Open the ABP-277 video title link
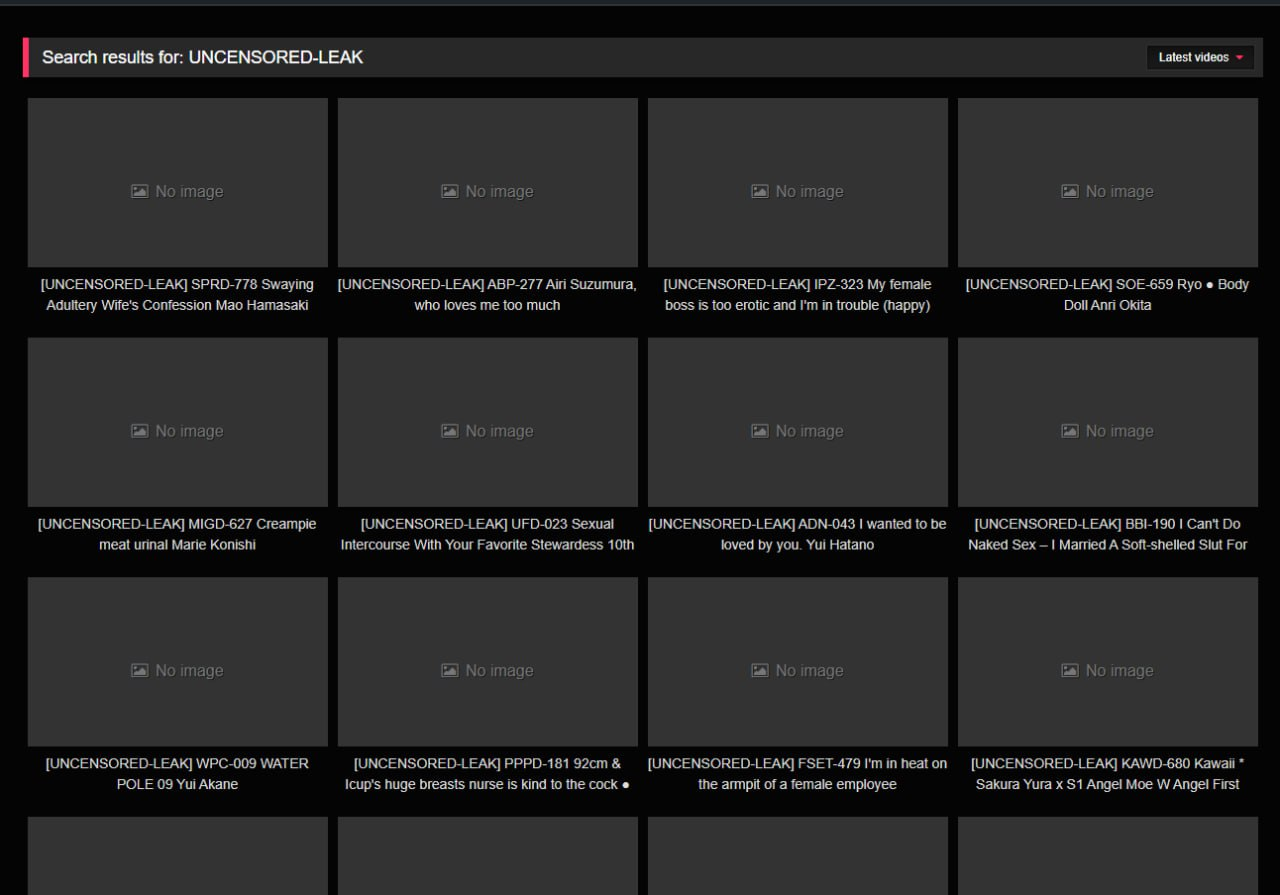1280x895 pixels. (x=487, y=295)
